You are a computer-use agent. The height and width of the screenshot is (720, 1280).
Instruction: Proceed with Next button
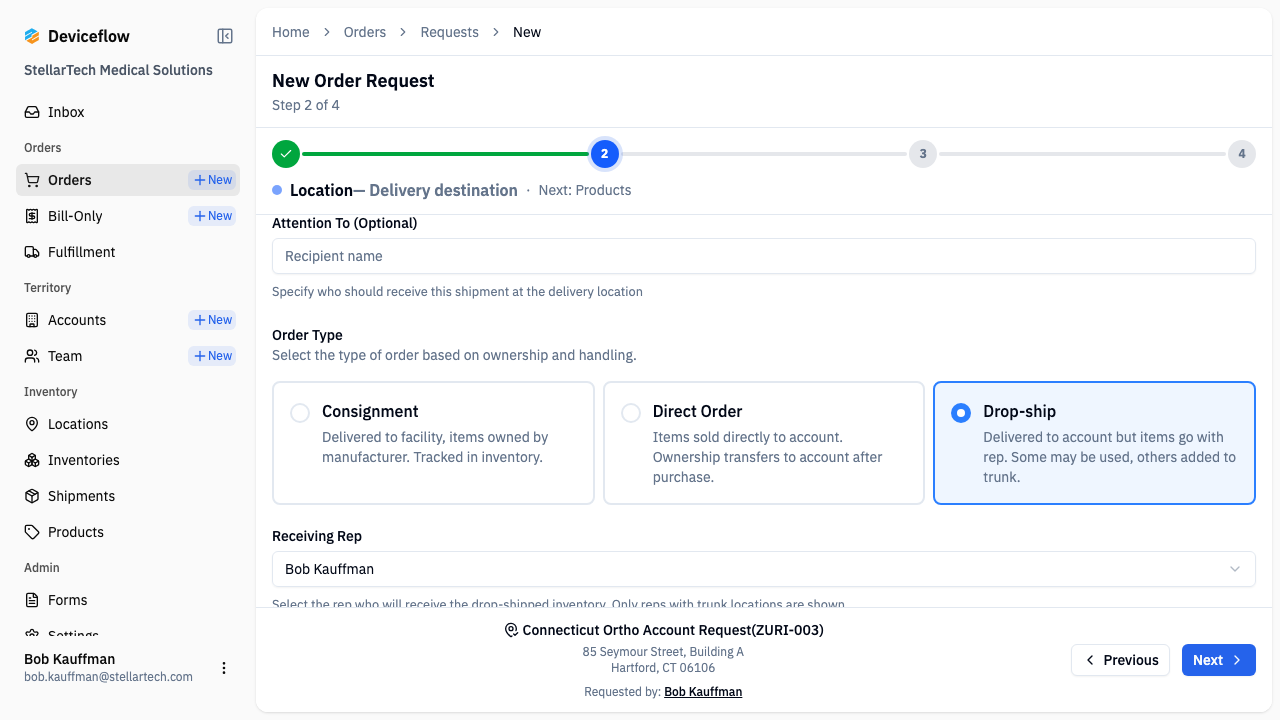(x=1219, y=660)
